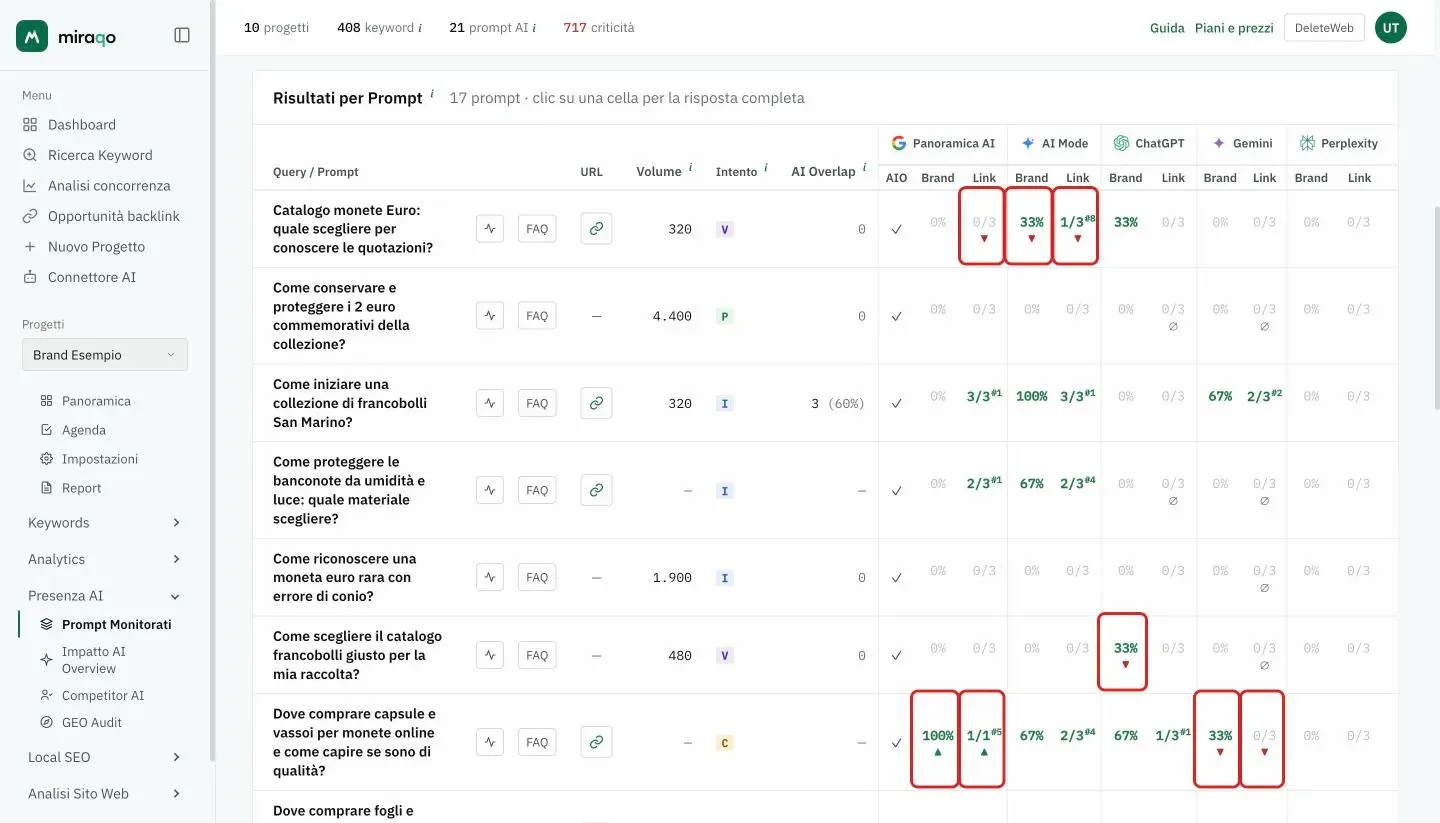Click info icon next to Risultati per Prompt

[432, 95]
